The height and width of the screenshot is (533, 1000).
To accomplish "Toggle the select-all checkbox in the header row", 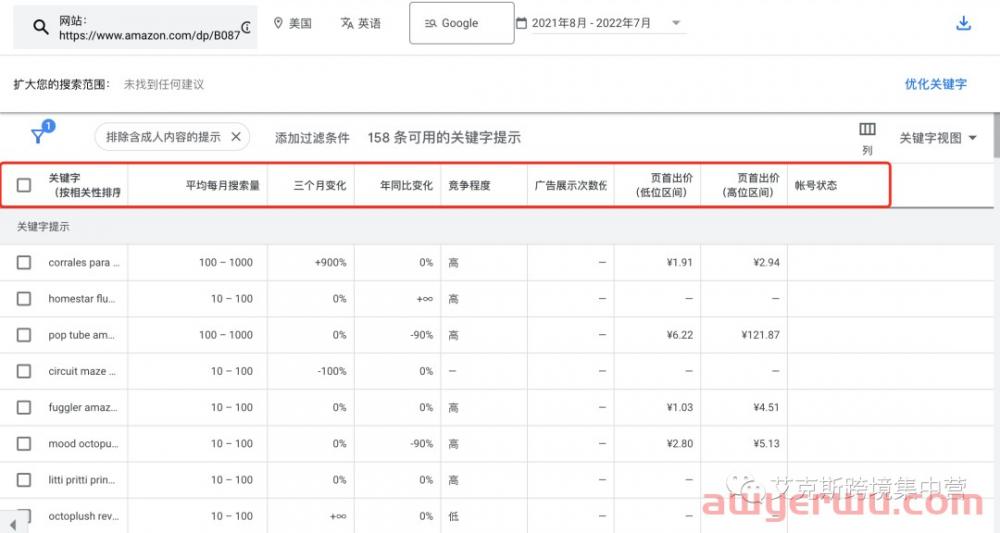I will click(24, 185).
